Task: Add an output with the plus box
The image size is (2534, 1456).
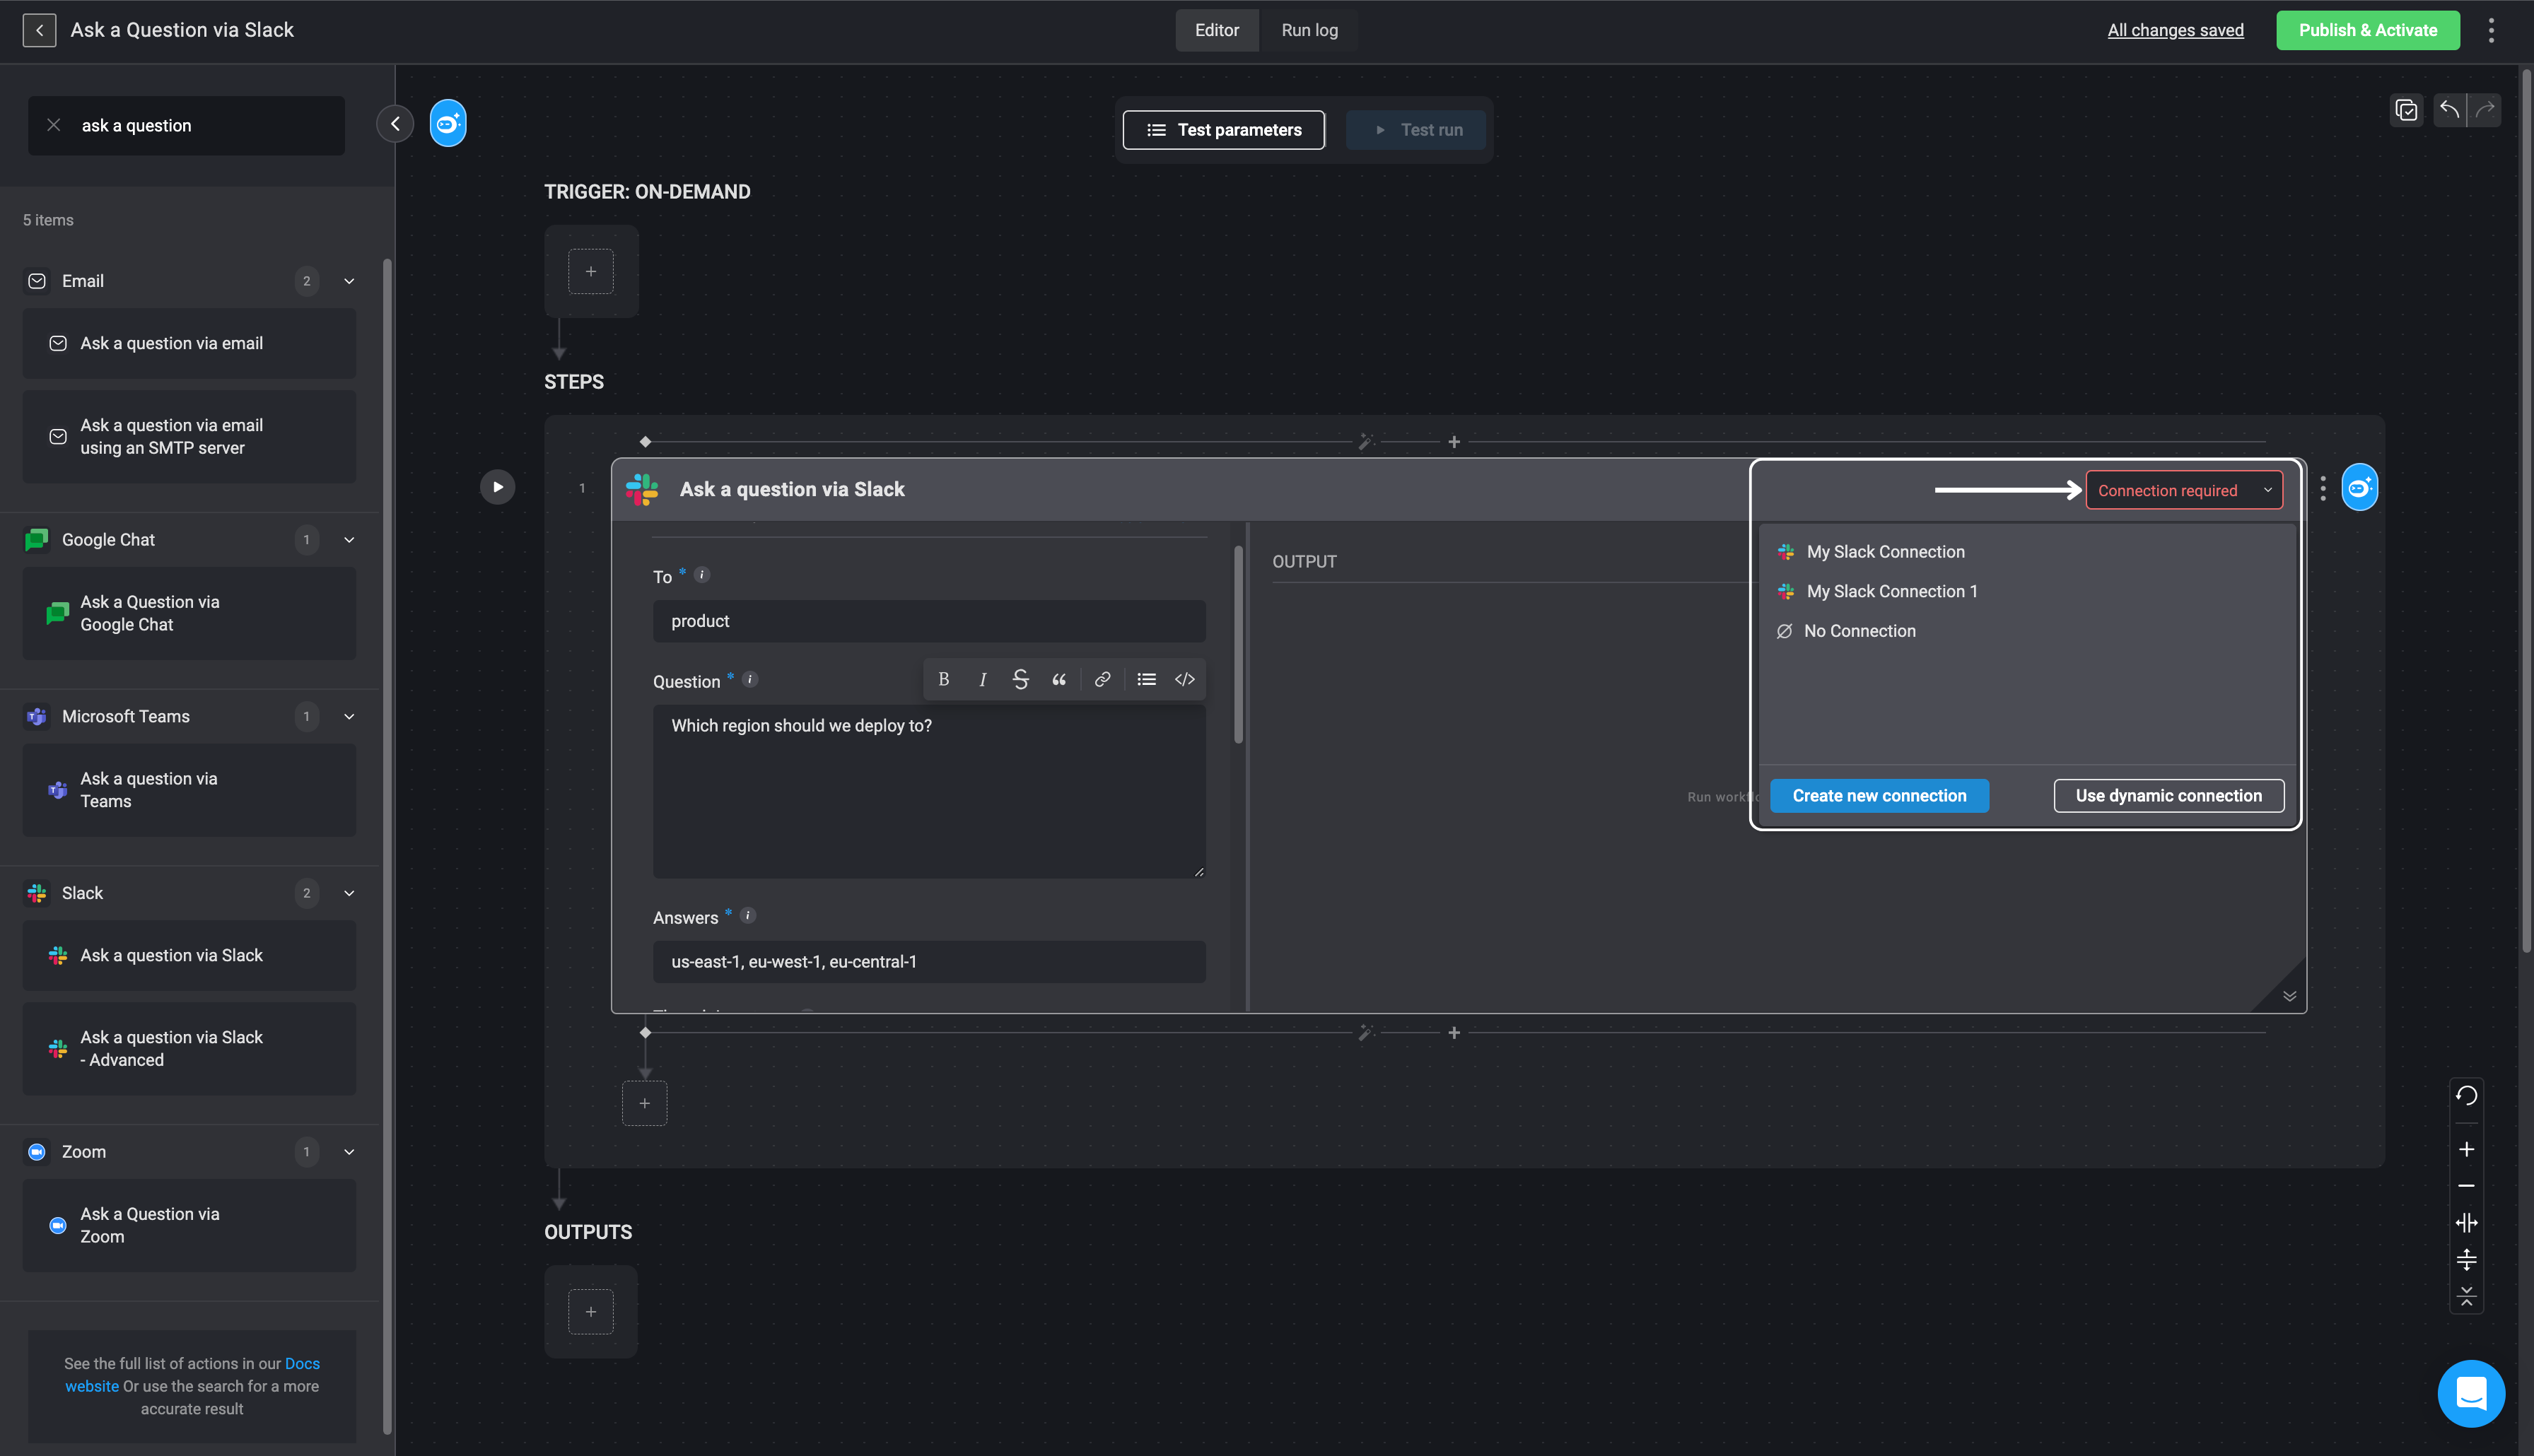Action: pyautogui.click(x=591, y=1311)
